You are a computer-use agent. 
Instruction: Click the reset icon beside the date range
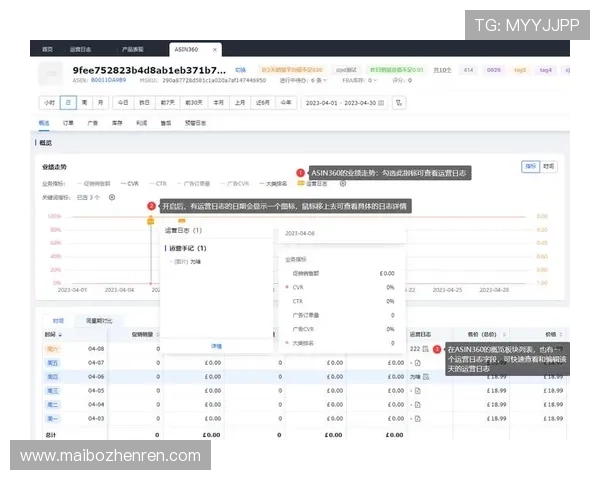tap(400, 102)
